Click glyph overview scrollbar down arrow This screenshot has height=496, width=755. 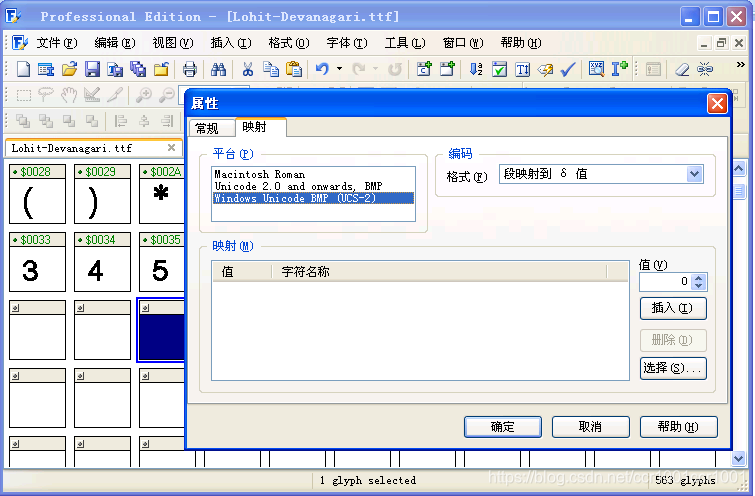[738, 458]
